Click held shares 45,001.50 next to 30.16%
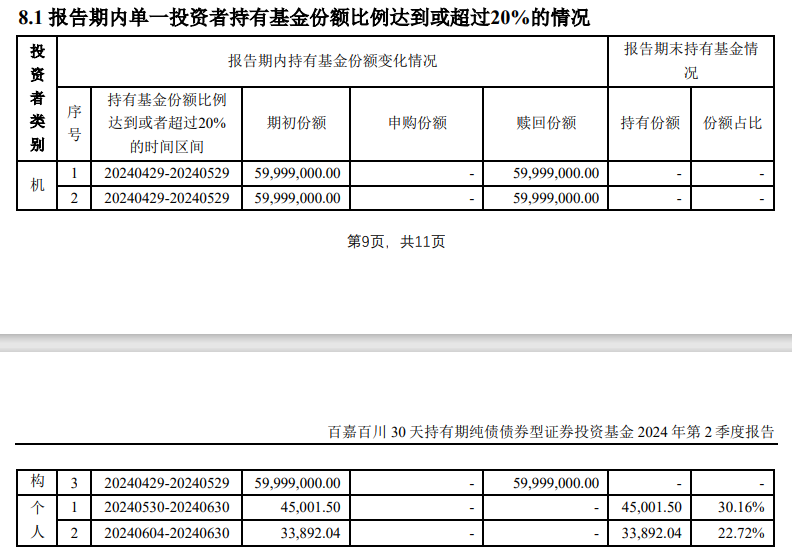Viewport: 792px width, 547px height. tap(652, 507)
